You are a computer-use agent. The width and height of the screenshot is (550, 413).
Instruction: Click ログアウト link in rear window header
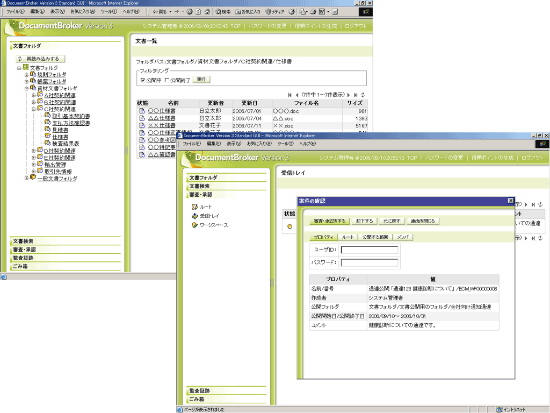[x=355, y=26]
